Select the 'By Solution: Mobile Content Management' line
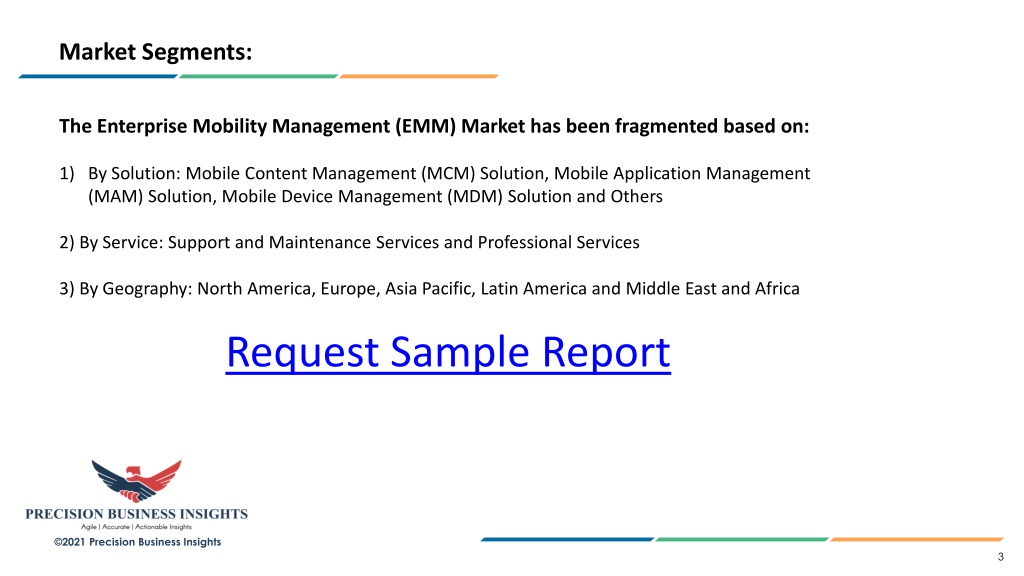Screen dimensions: 1024x576 click(434, 173)
